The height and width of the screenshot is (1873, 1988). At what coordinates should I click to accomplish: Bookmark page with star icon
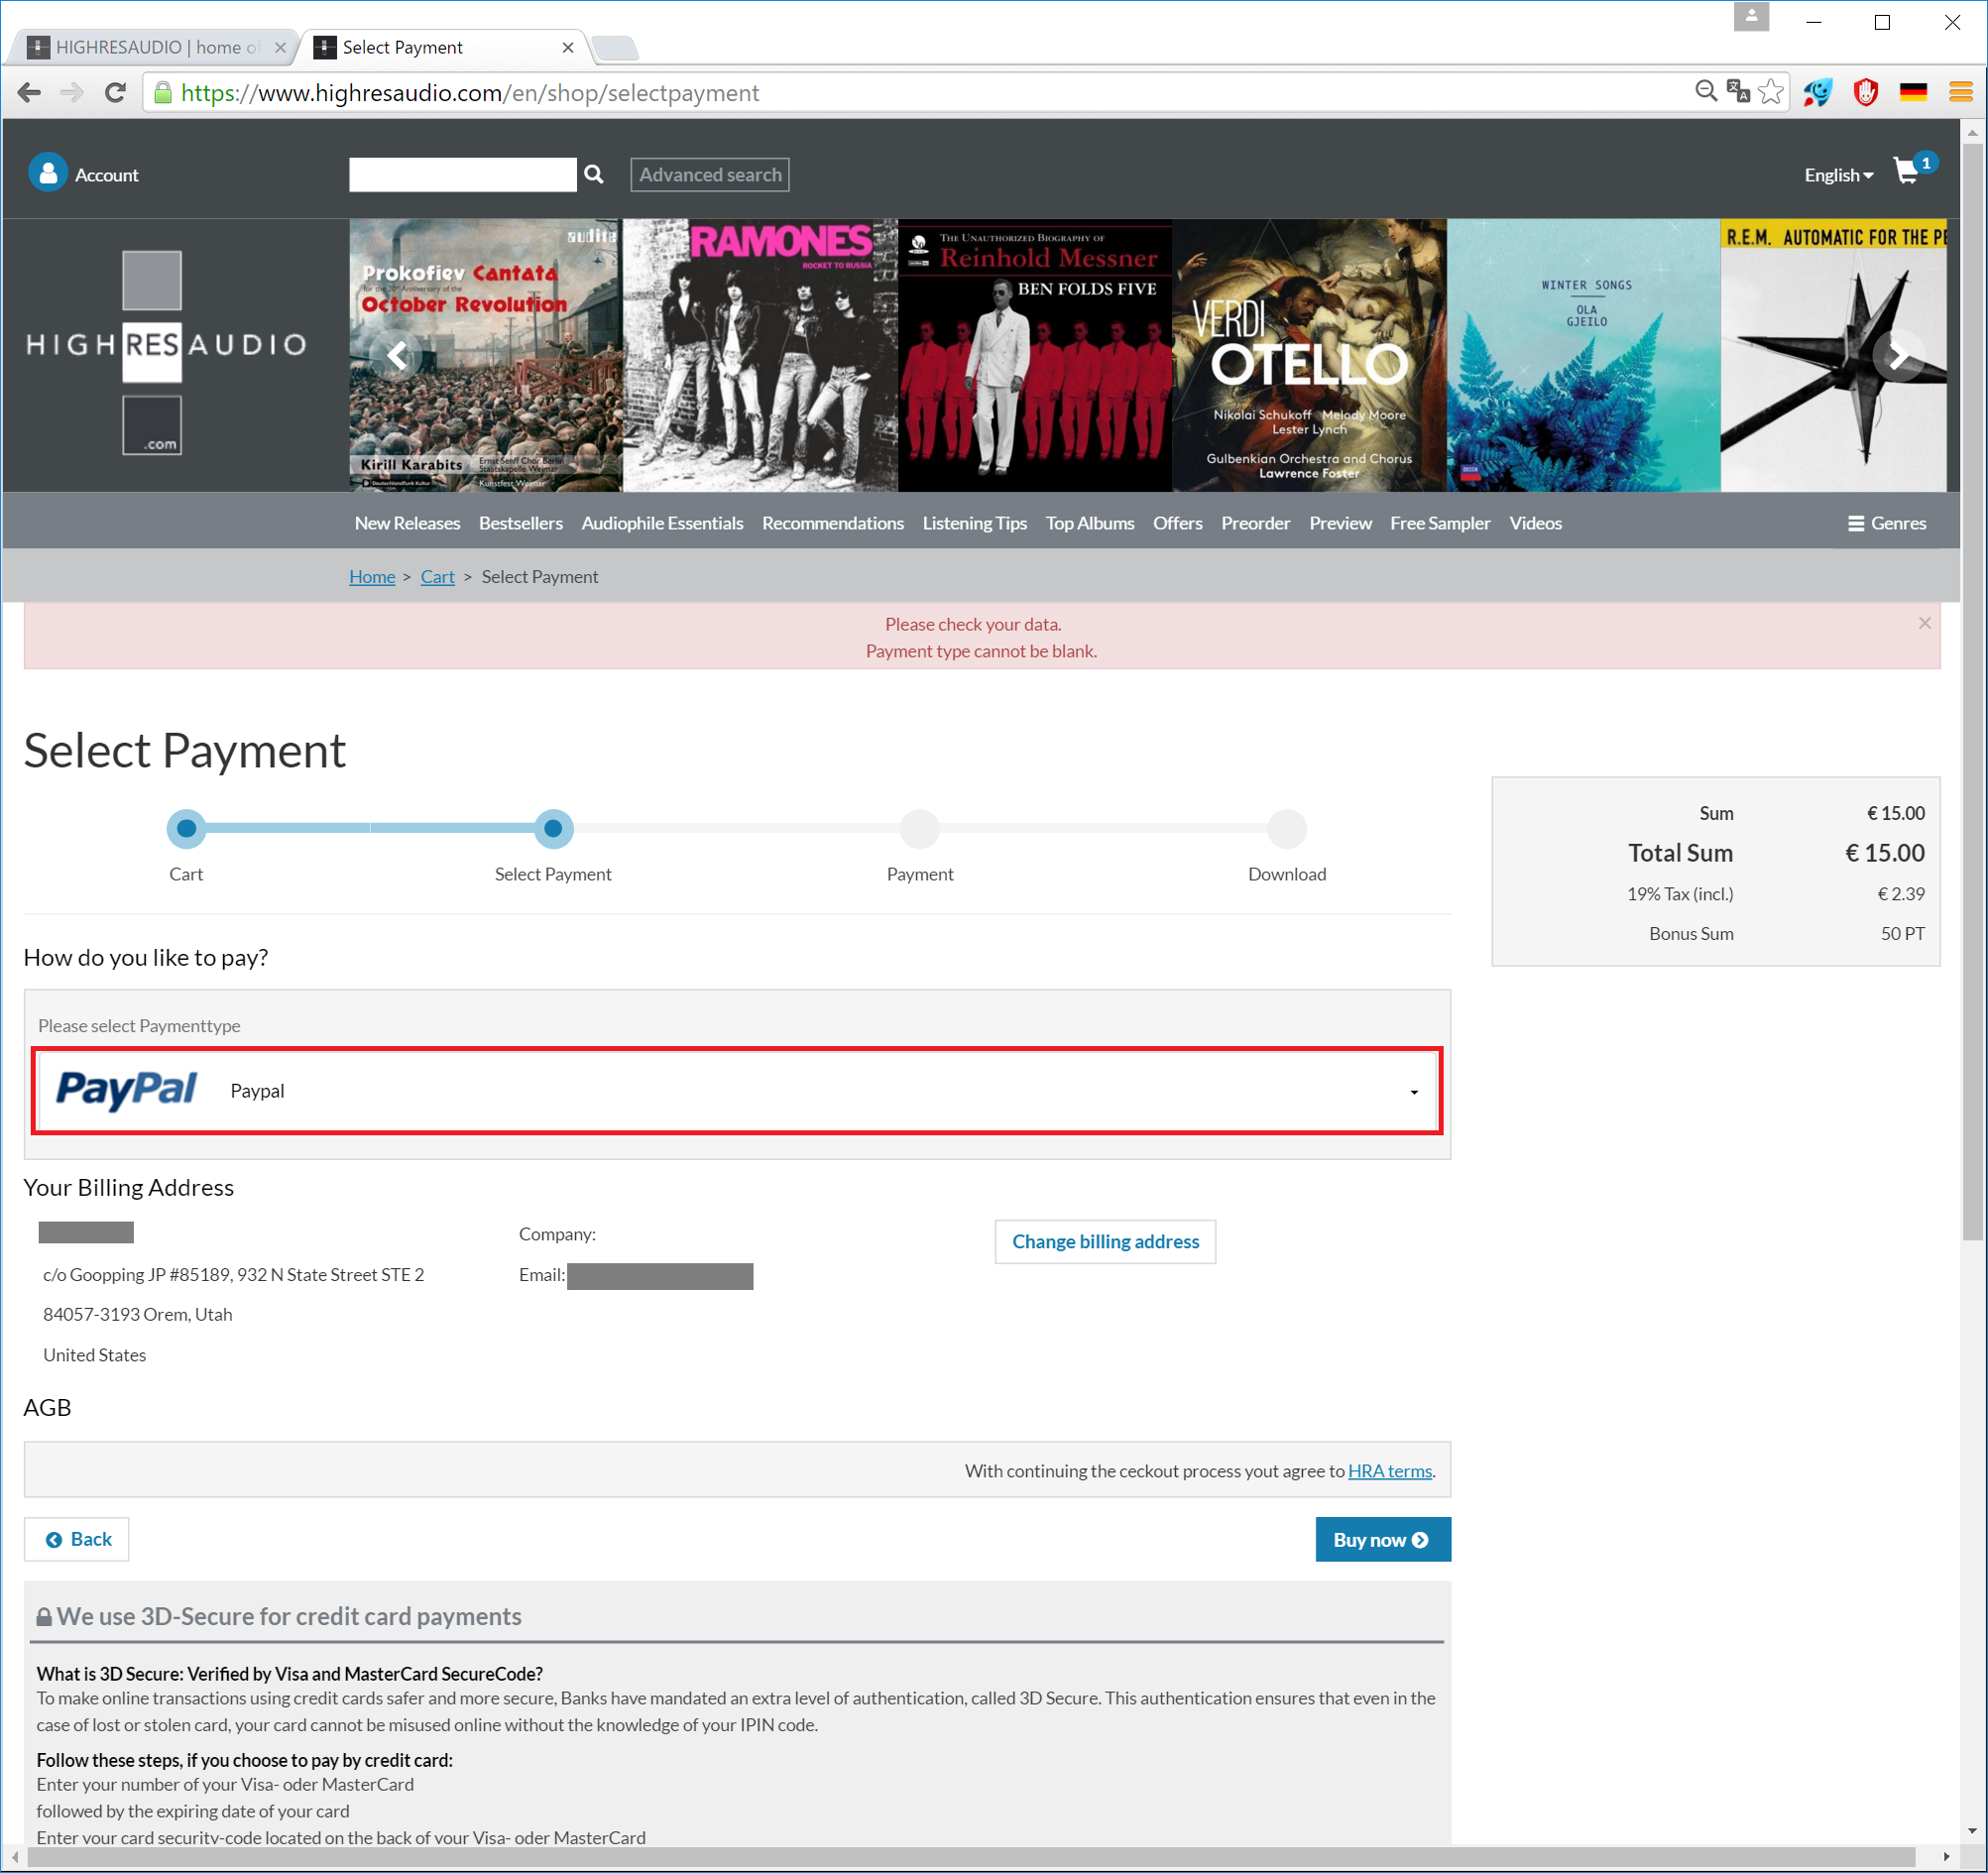pyautogui.click(x=1771, y=92)
